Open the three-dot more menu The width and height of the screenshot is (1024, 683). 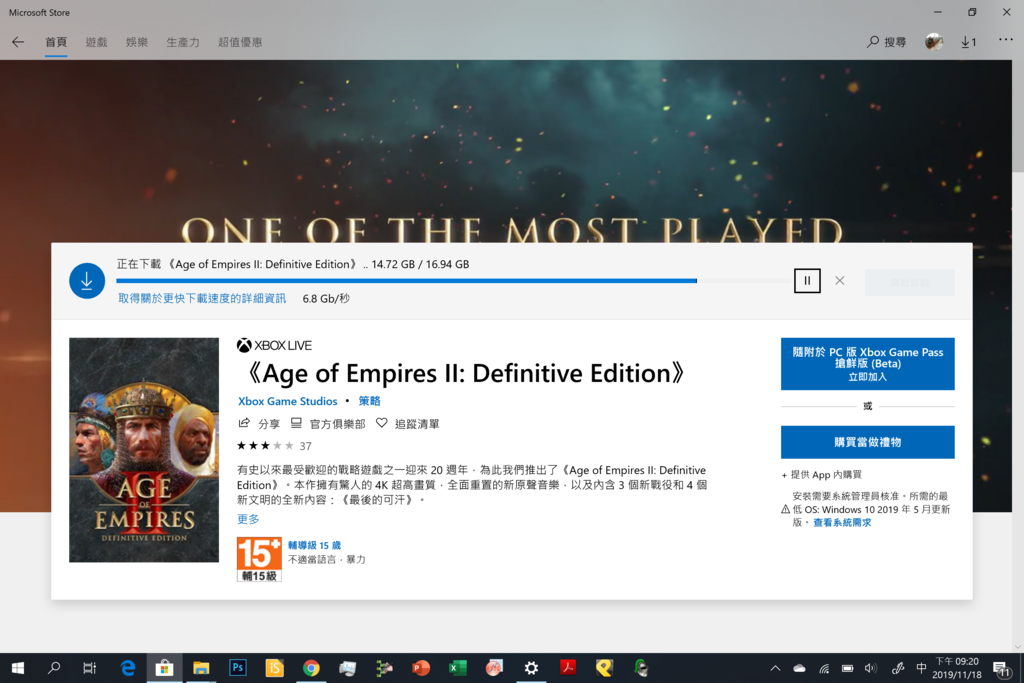pos(1006,40)
